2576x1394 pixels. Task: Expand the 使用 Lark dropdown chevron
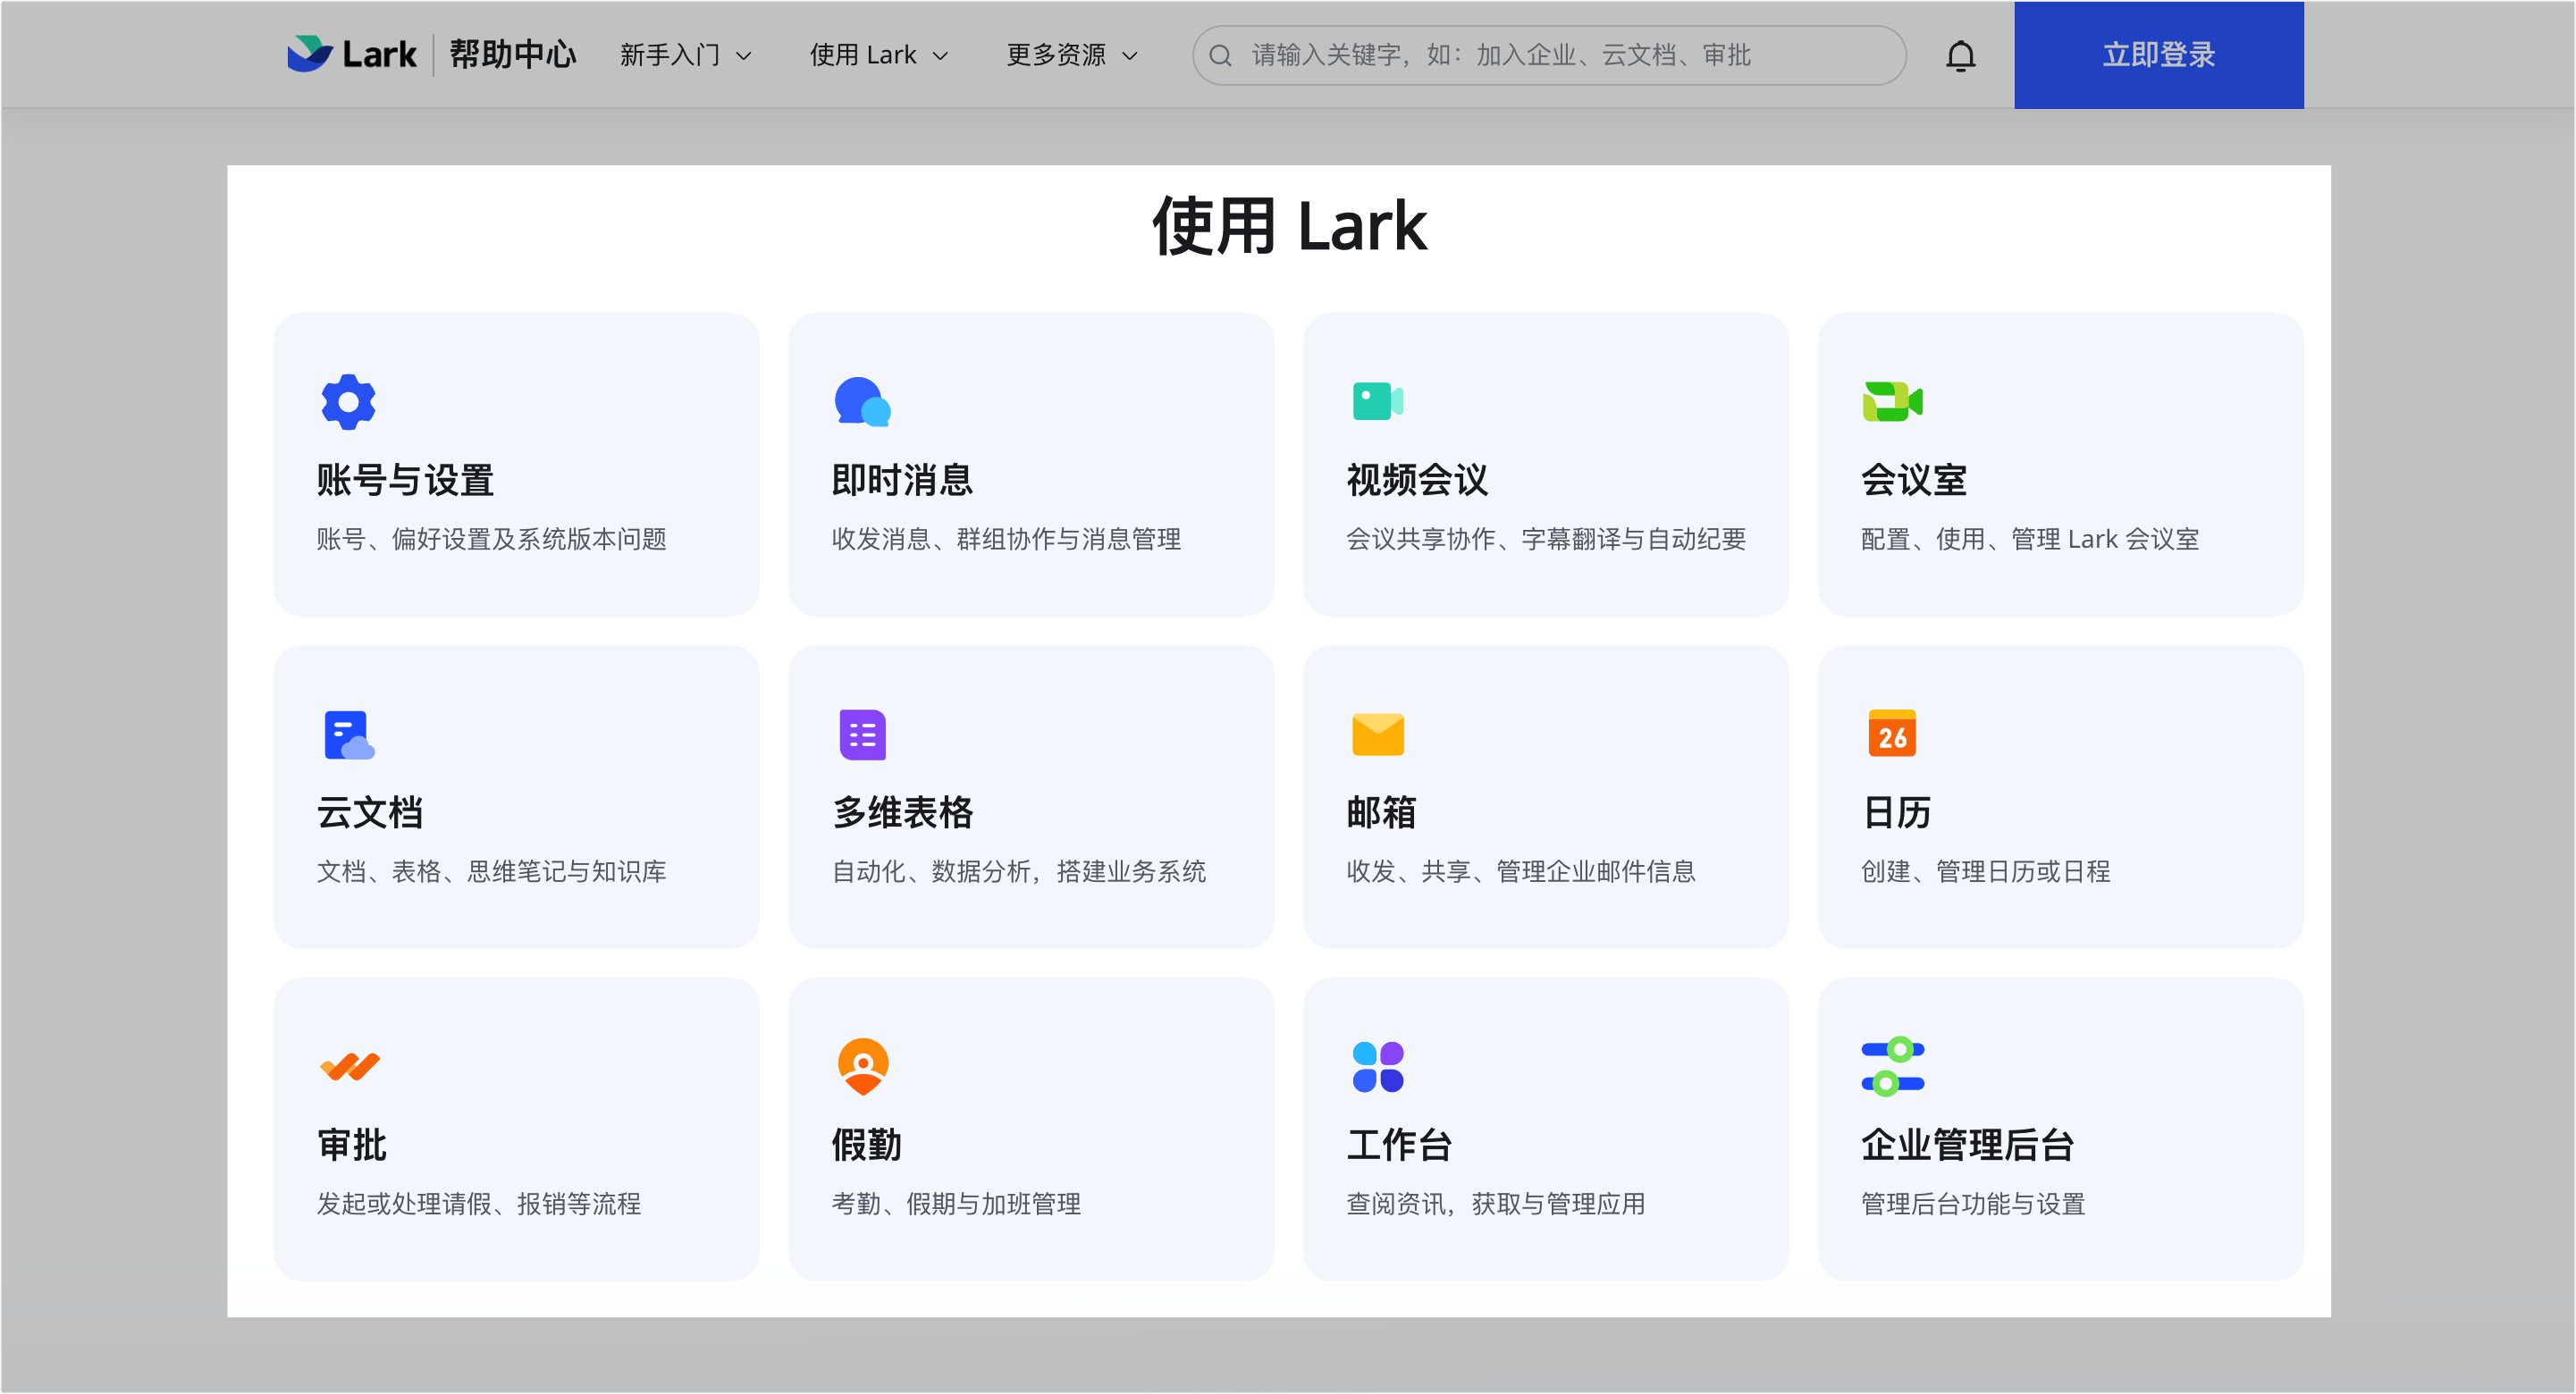click(x=940, y=56)
